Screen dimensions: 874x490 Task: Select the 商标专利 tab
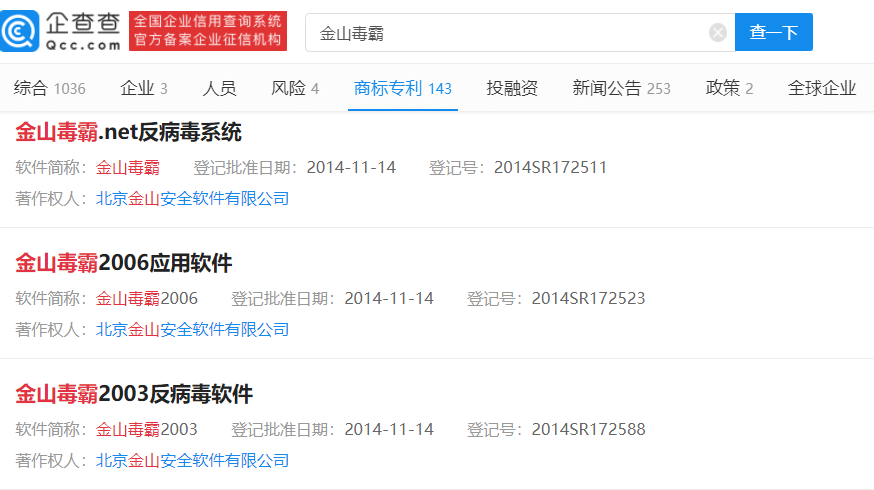click(403, 88)
